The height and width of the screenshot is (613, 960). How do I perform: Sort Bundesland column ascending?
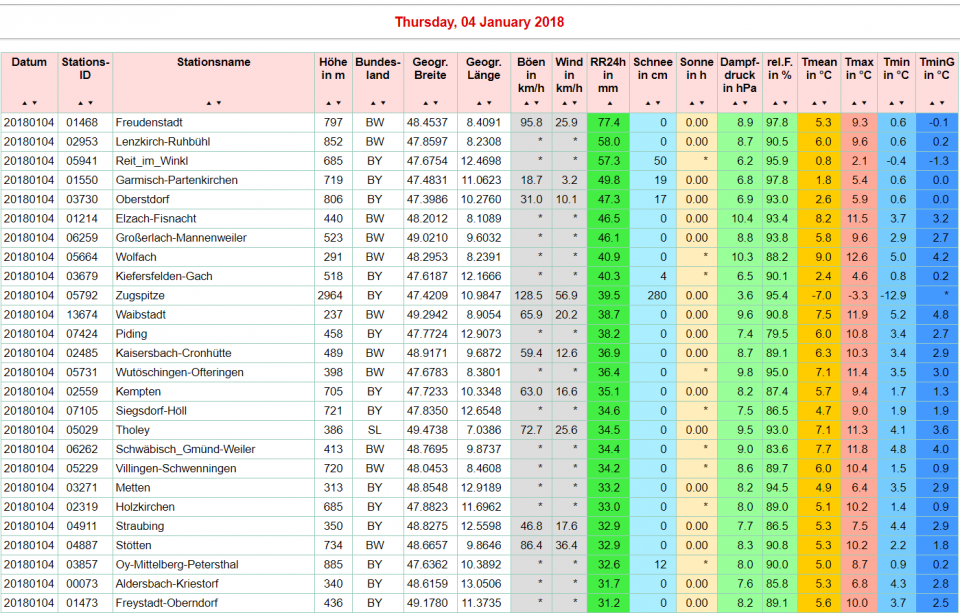(372, 103)
